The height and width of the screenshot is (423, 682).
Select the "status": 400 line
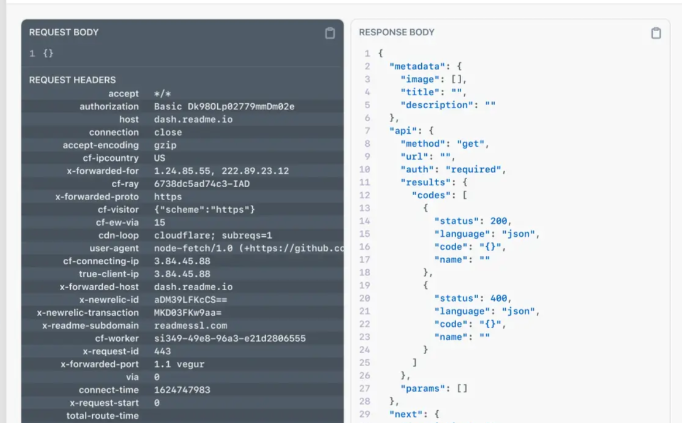click(473, 299)
